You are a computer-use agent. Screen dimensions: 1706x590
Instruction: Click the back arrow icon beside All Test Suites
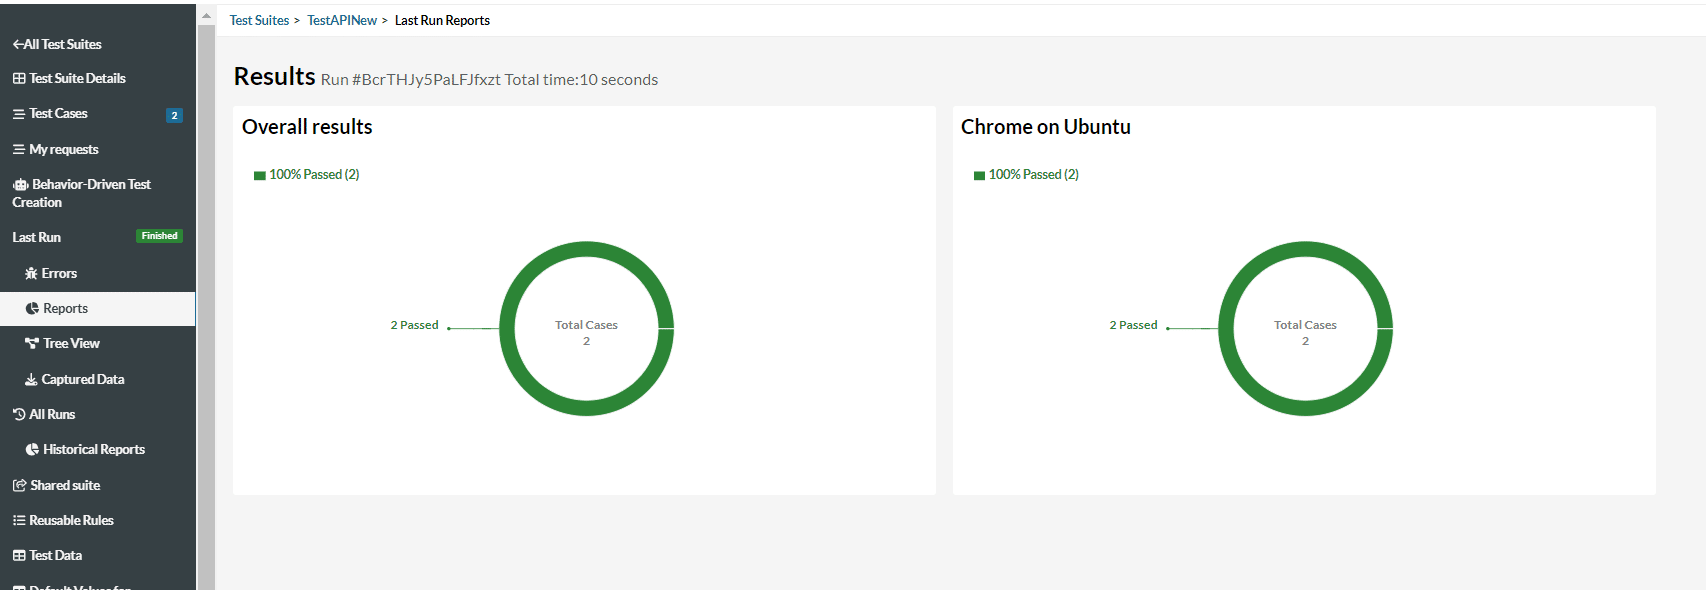click(x=18, y=44)
